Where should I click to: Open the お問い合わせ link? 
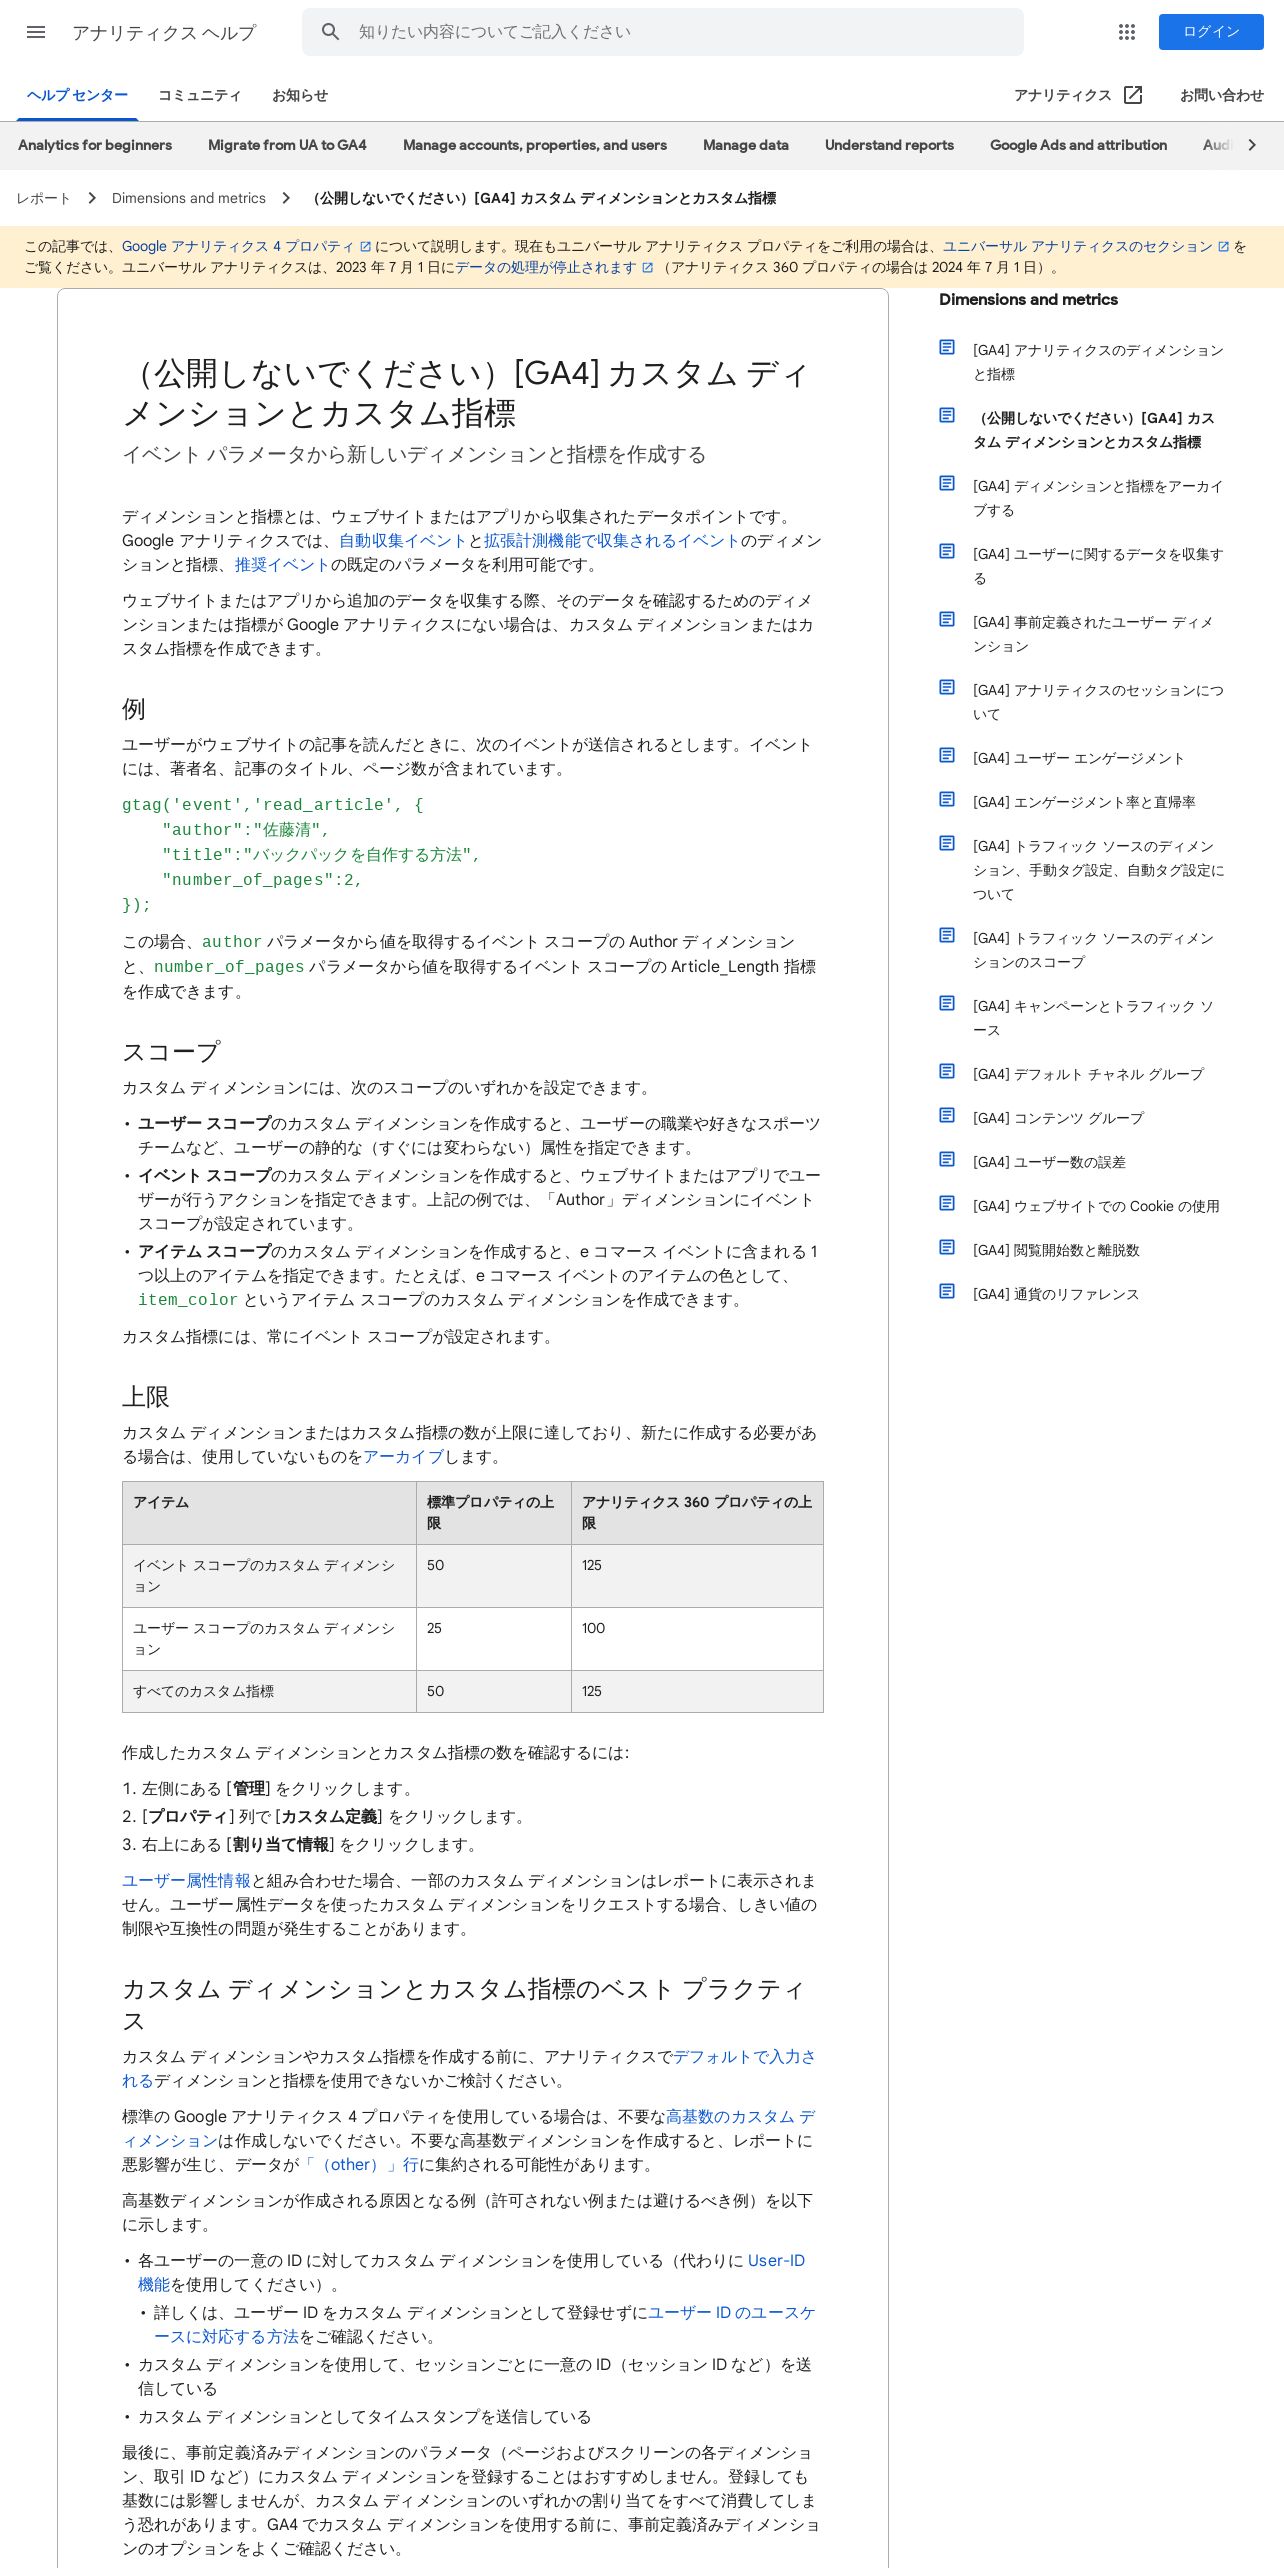click(1221, 95)
